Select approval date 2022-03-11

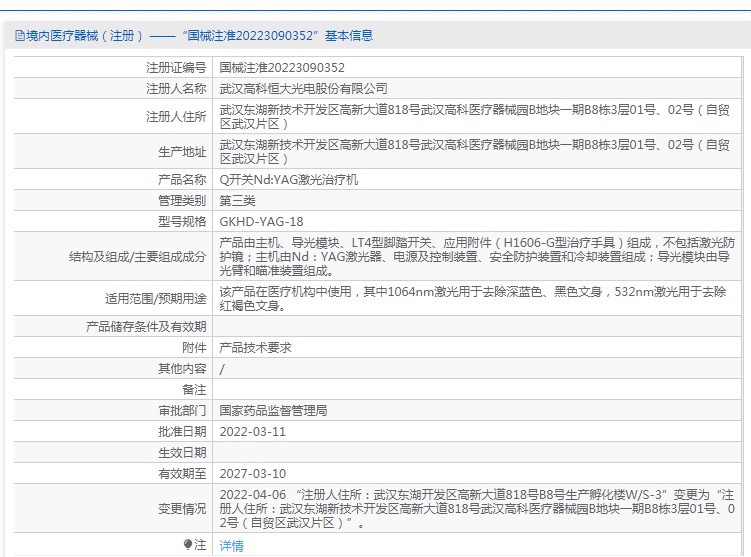(x=252, y=432)
